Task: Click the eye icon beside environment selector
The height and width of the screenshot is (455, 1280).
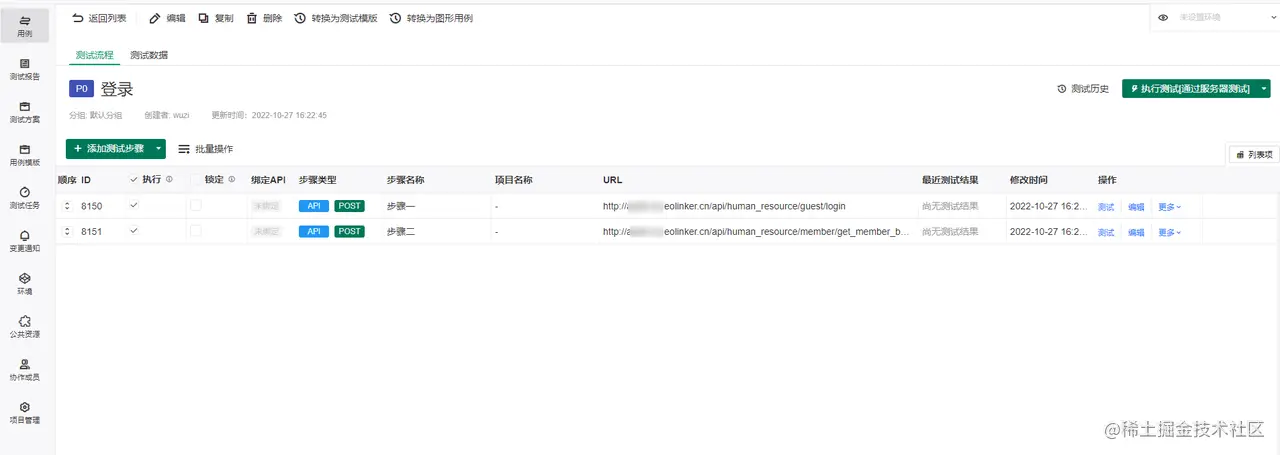Action: pos(1164,17)
